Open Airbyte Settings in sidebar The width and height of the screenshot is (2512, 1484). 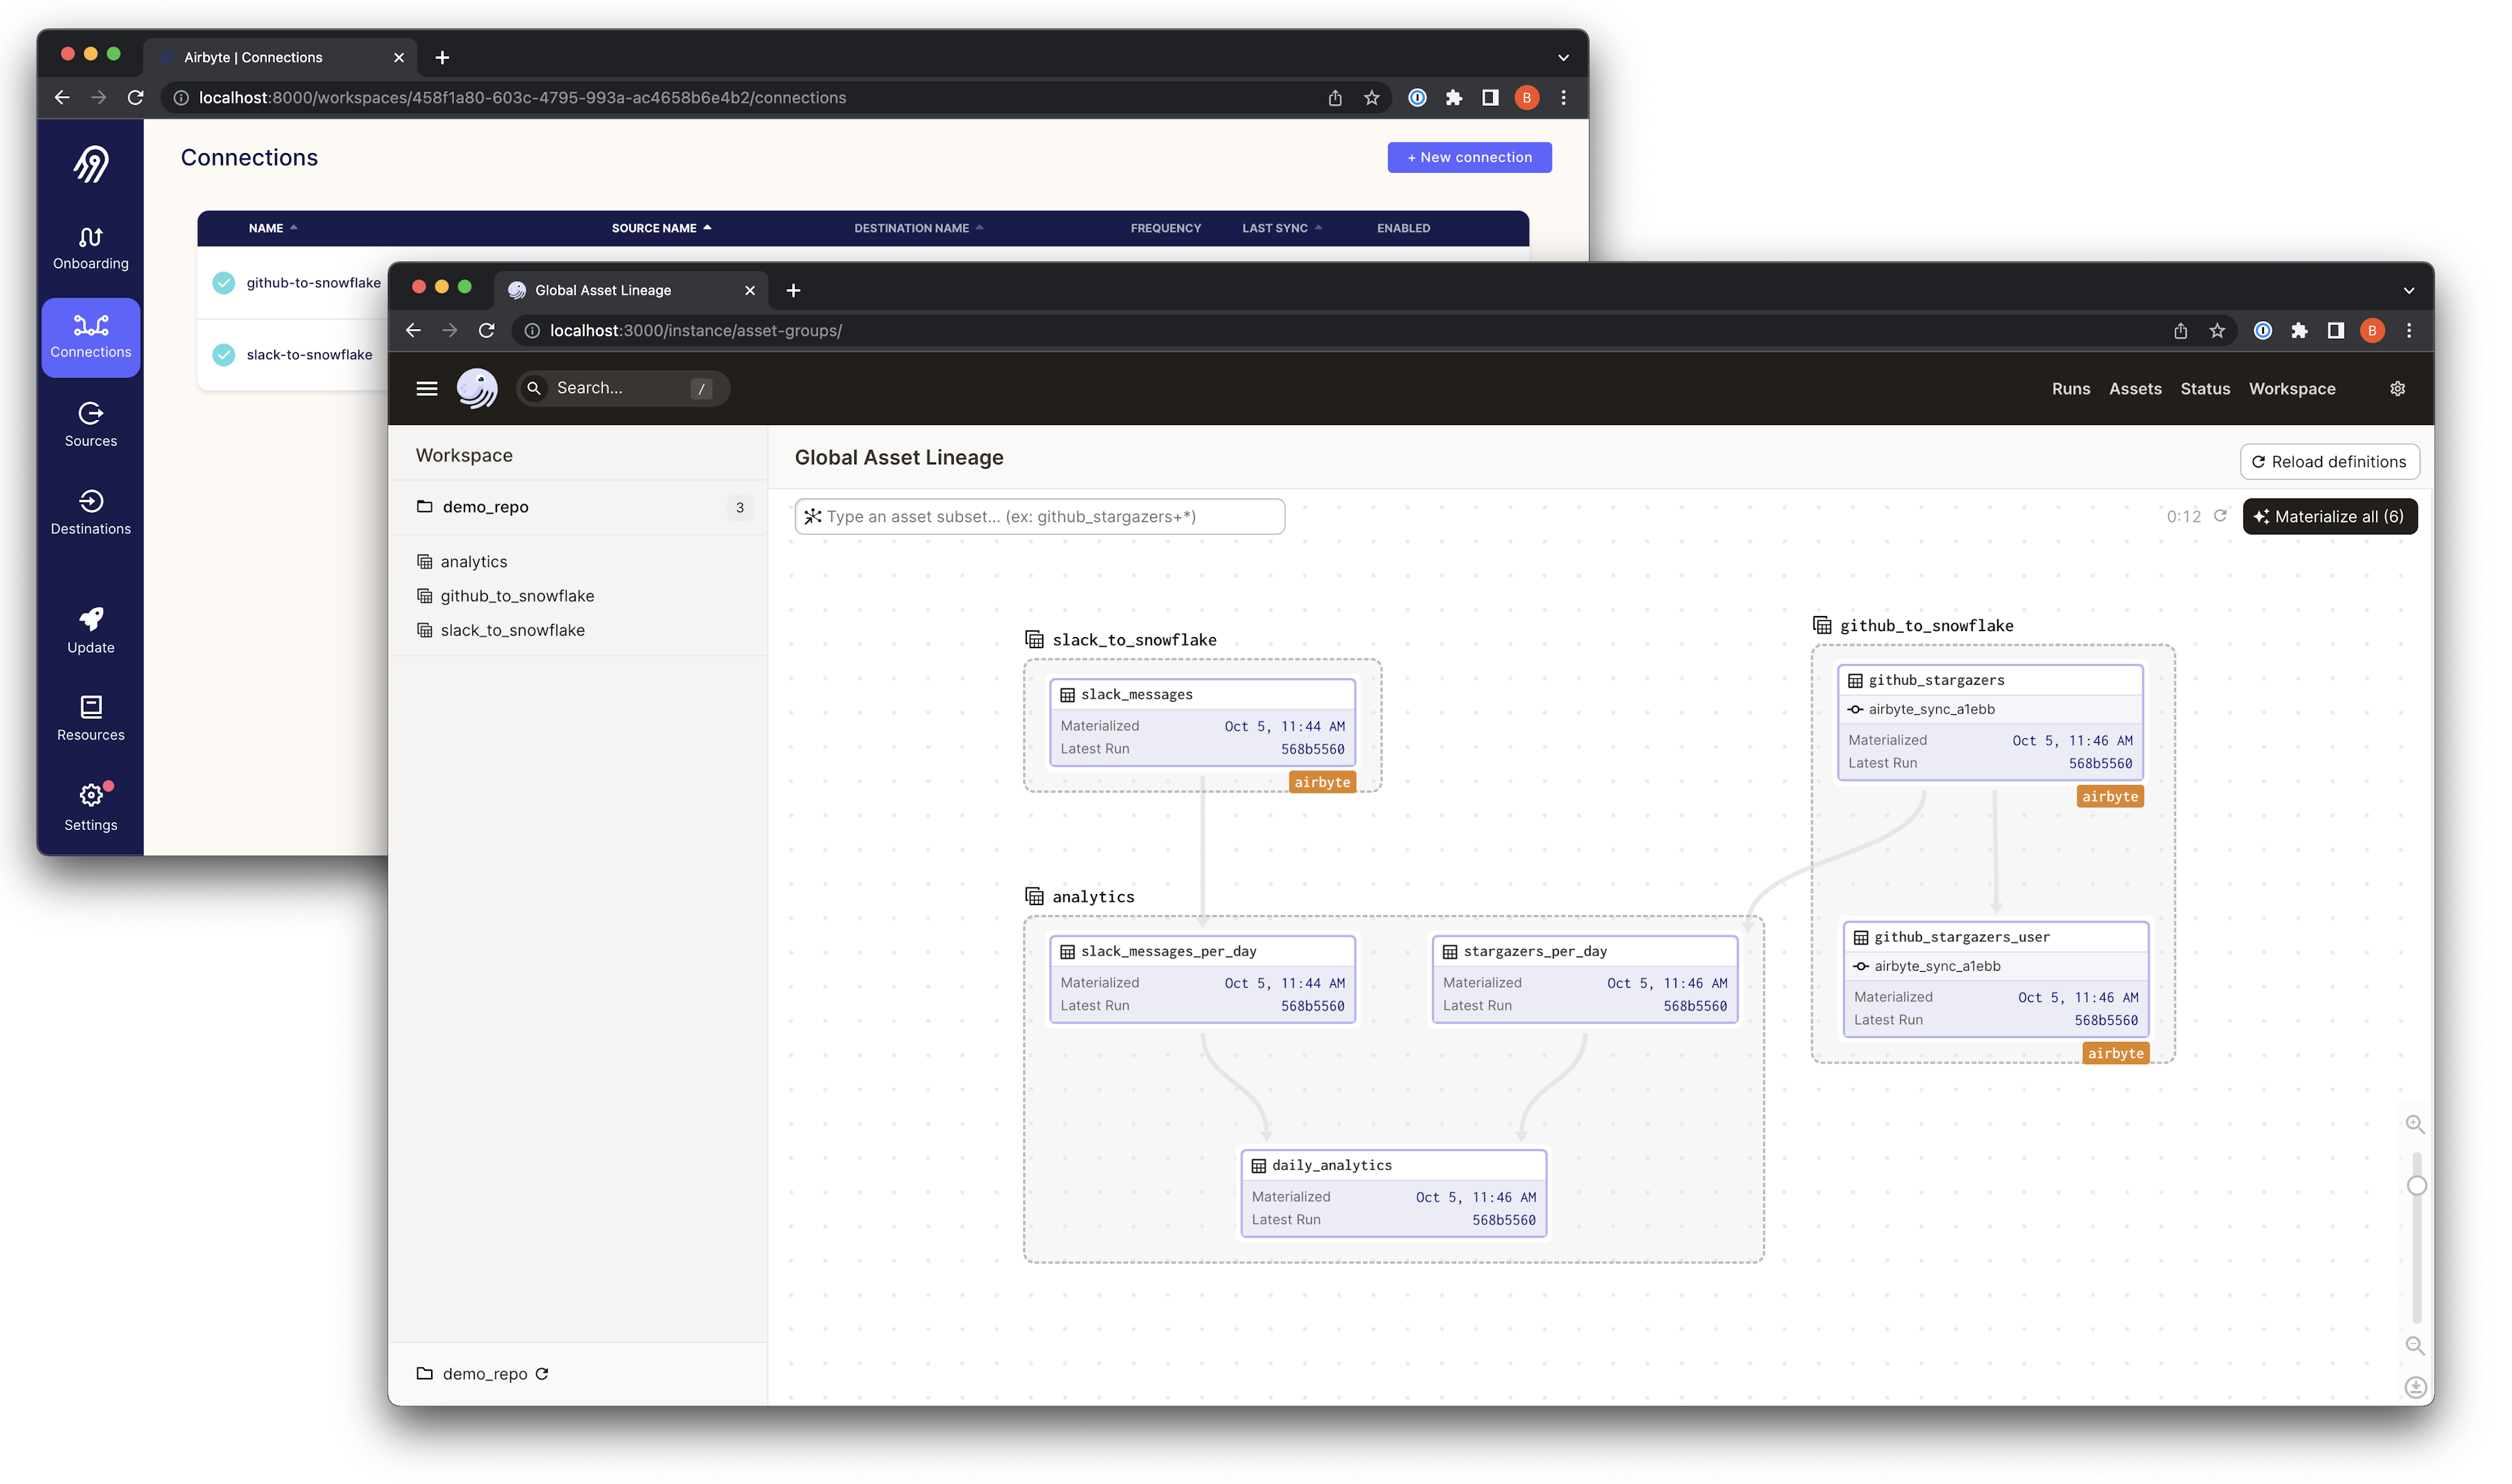pos(90,807)
